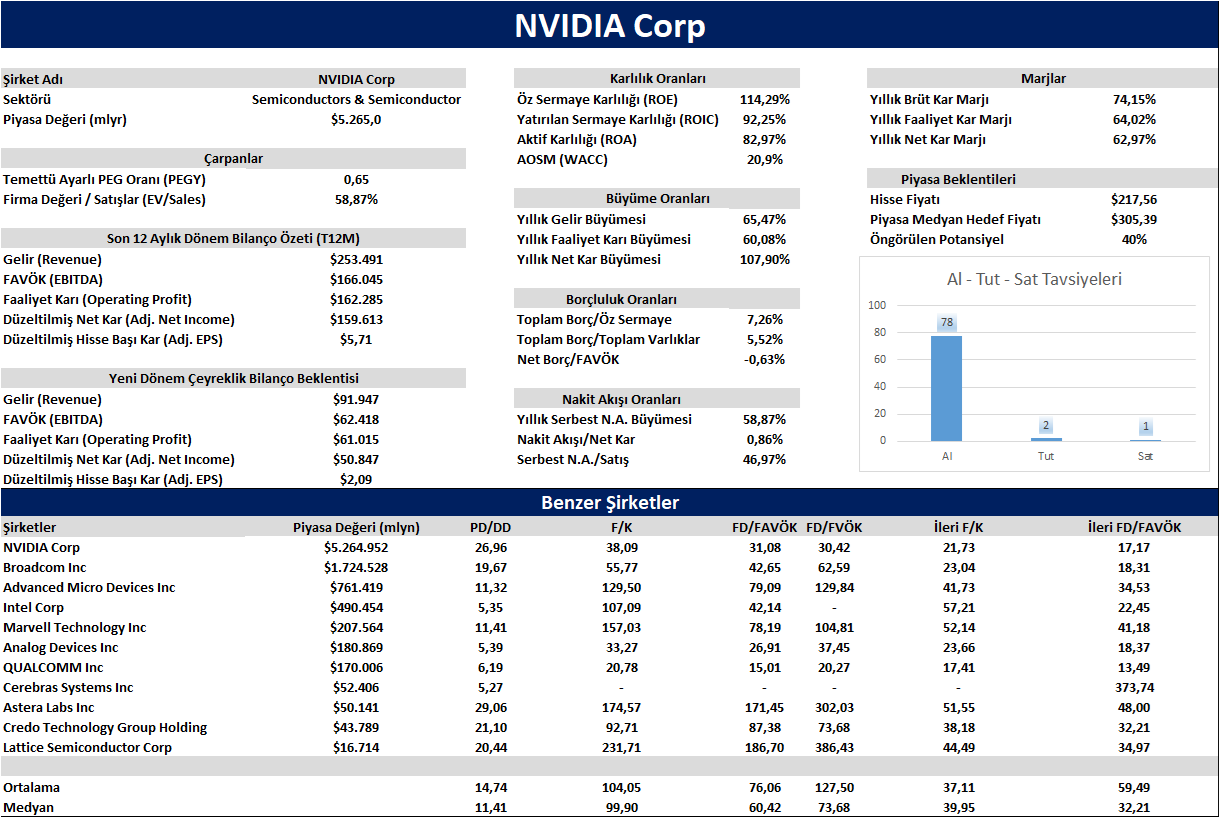
Task: Click the Marjlar section header
Action: (1043, 79)
